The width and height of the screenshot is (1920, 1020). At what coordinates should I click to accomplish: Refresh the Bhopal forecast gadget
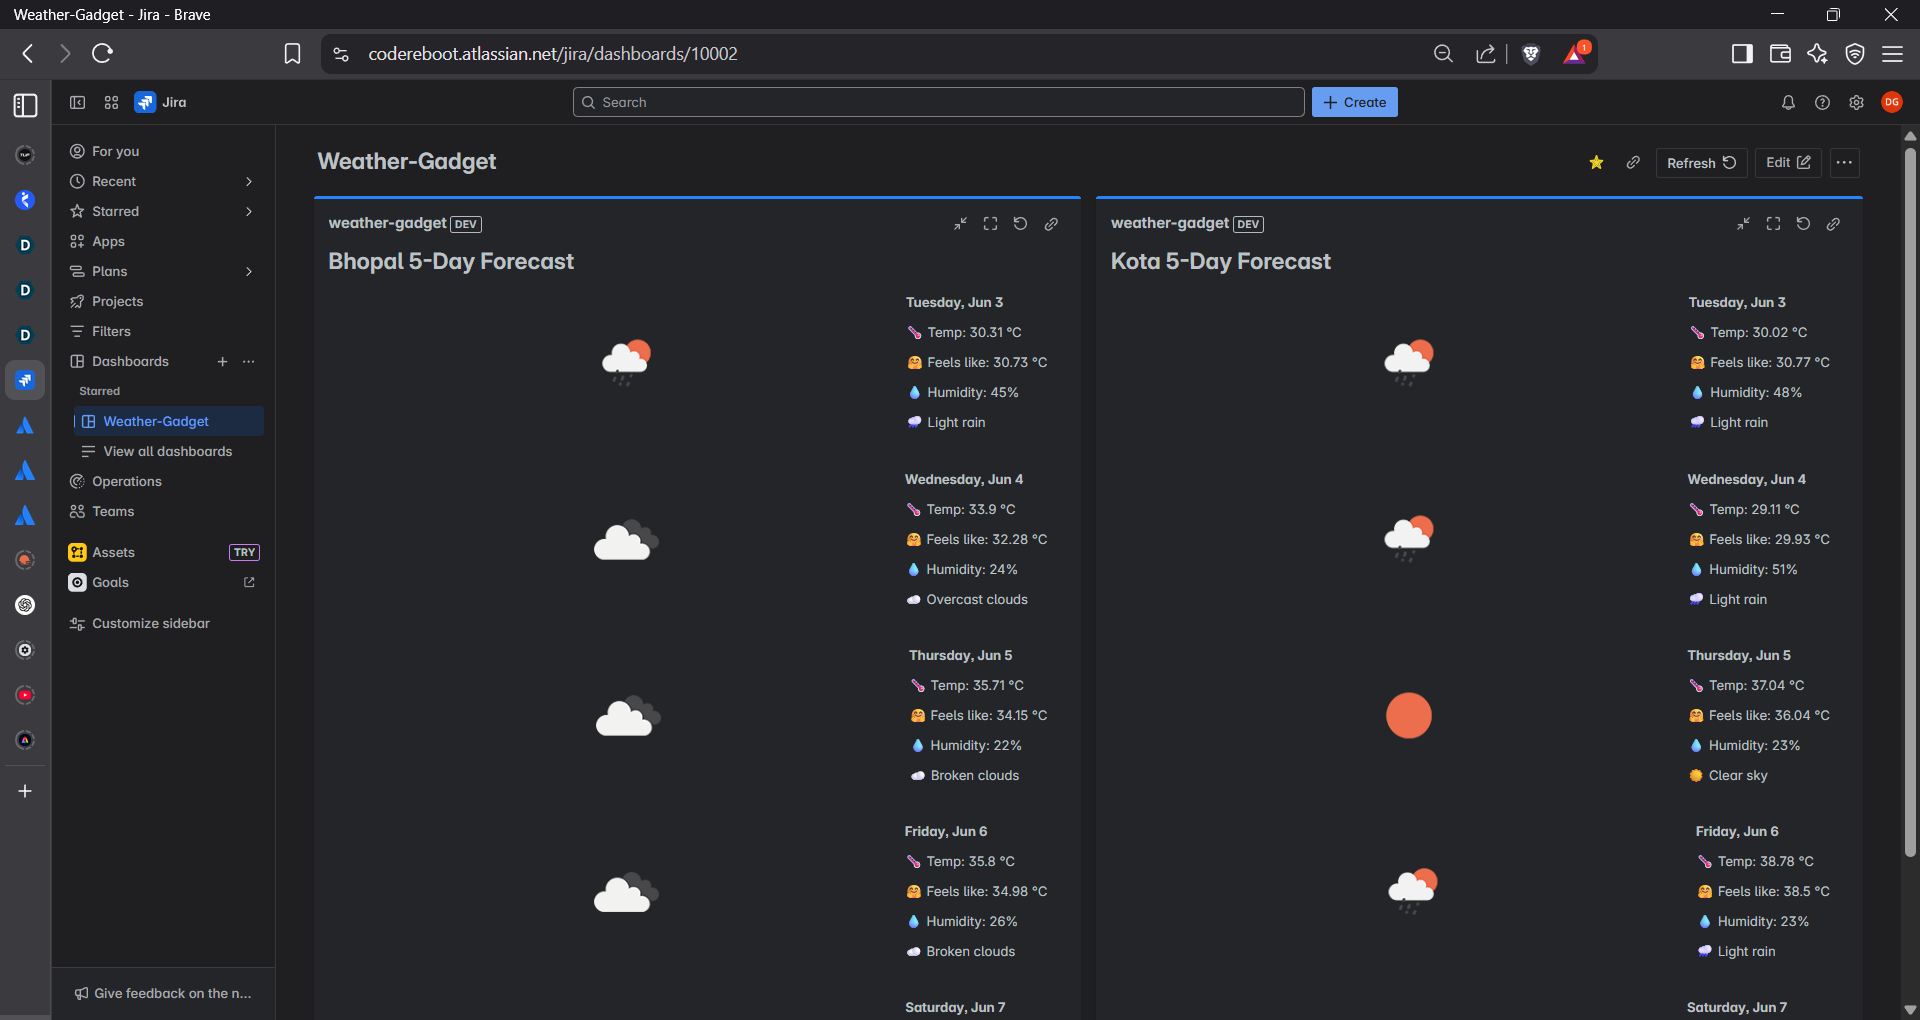coord(1020,224)
